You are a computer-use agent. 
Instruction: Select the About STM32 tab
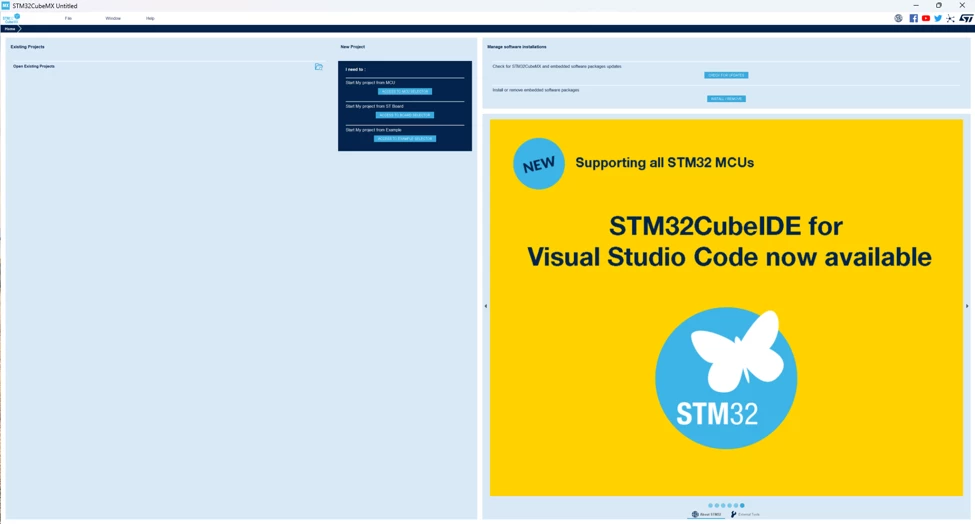(x=707, y=515)
